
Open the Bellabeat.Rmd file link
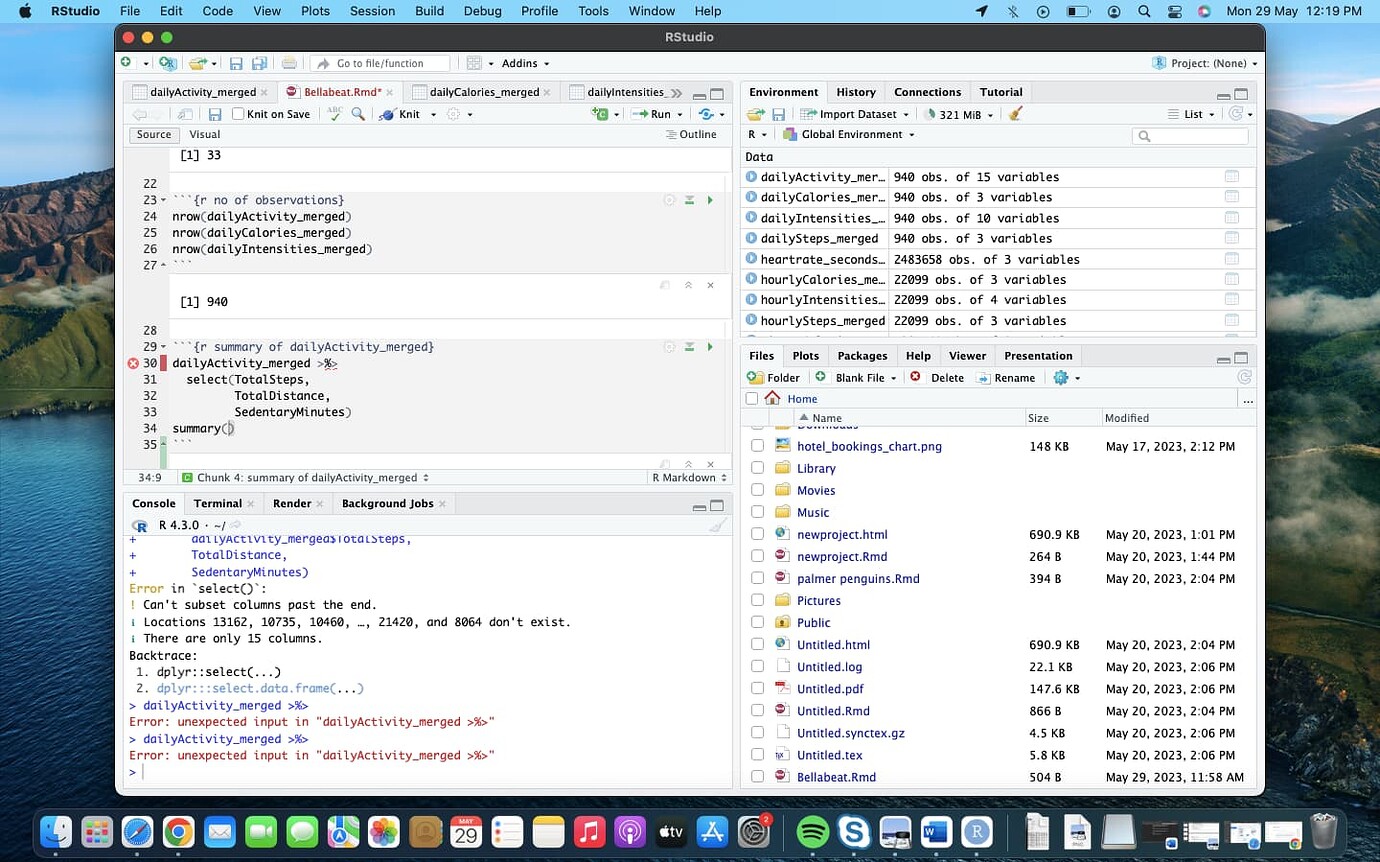pos(836,777)
